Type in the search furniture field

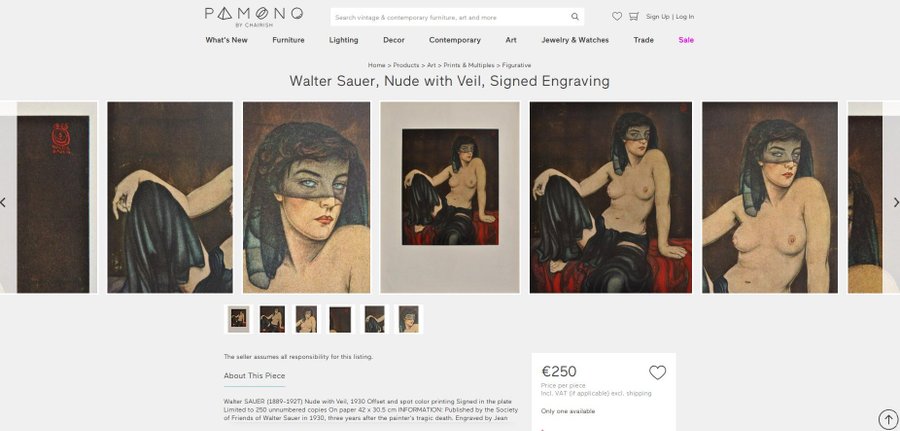click(450, 17)
